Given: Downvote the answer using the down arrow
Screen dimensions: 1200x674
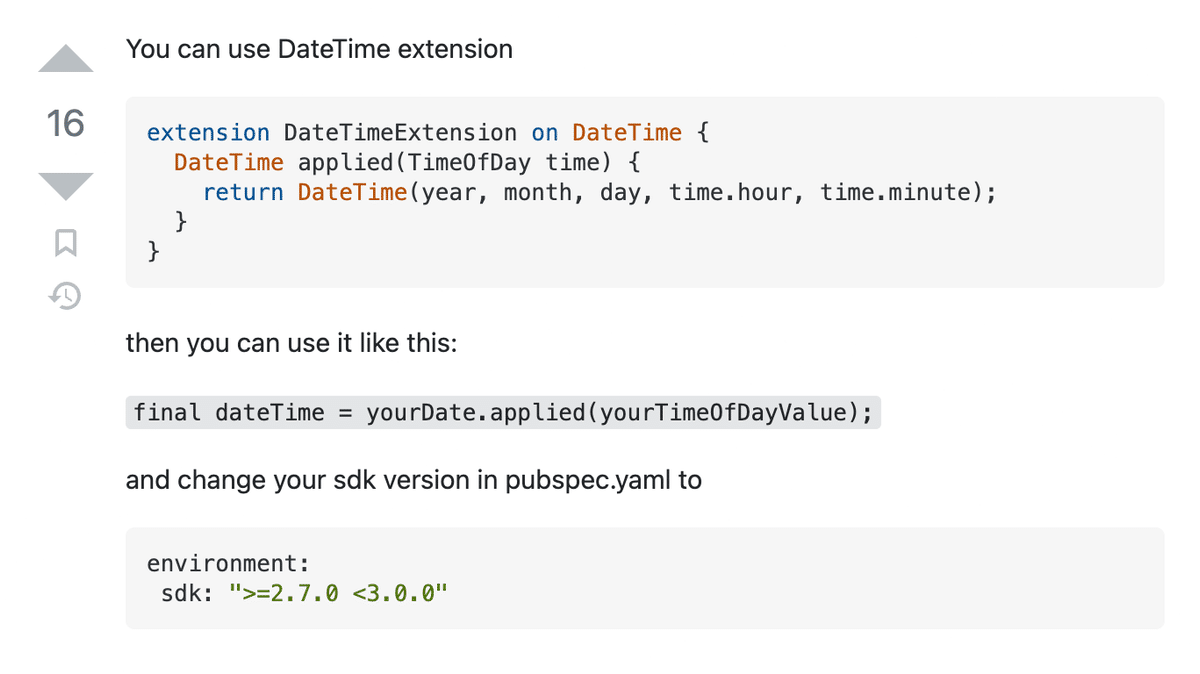Looking at the screenshot, I should click(x=64, y=186).
